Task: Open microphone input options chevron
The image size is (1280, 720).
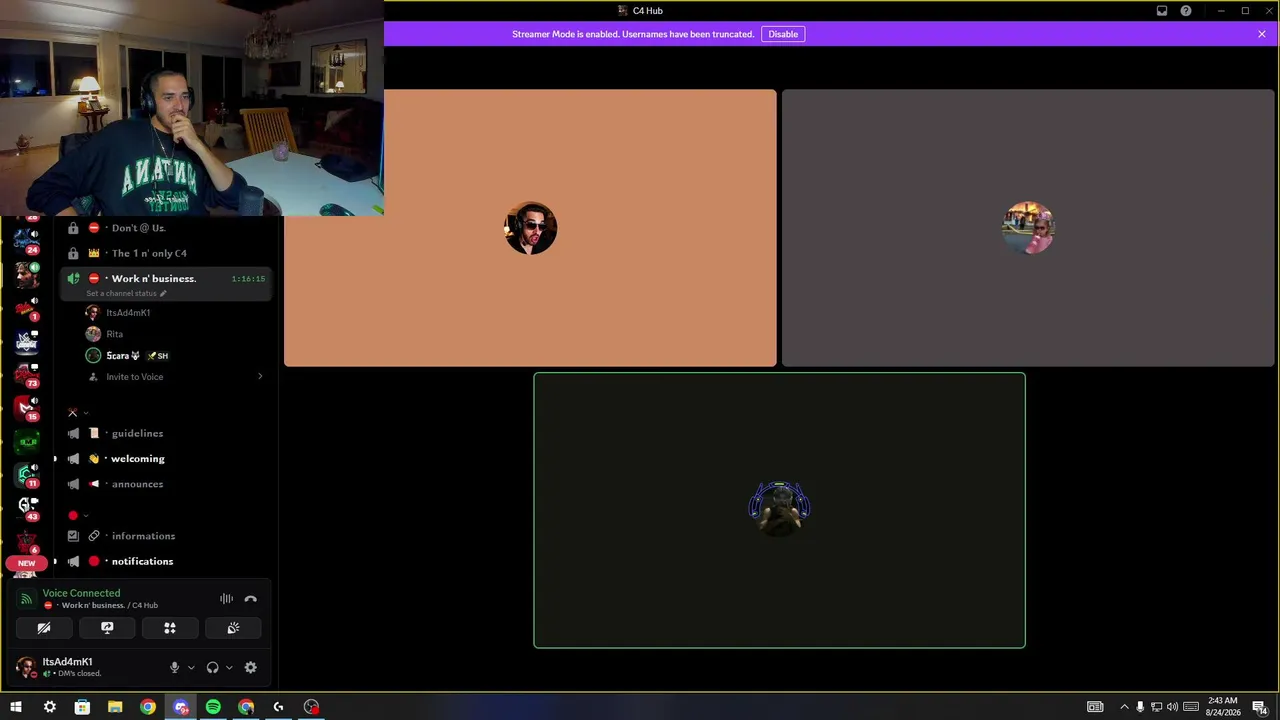Action: pos(191,667)
